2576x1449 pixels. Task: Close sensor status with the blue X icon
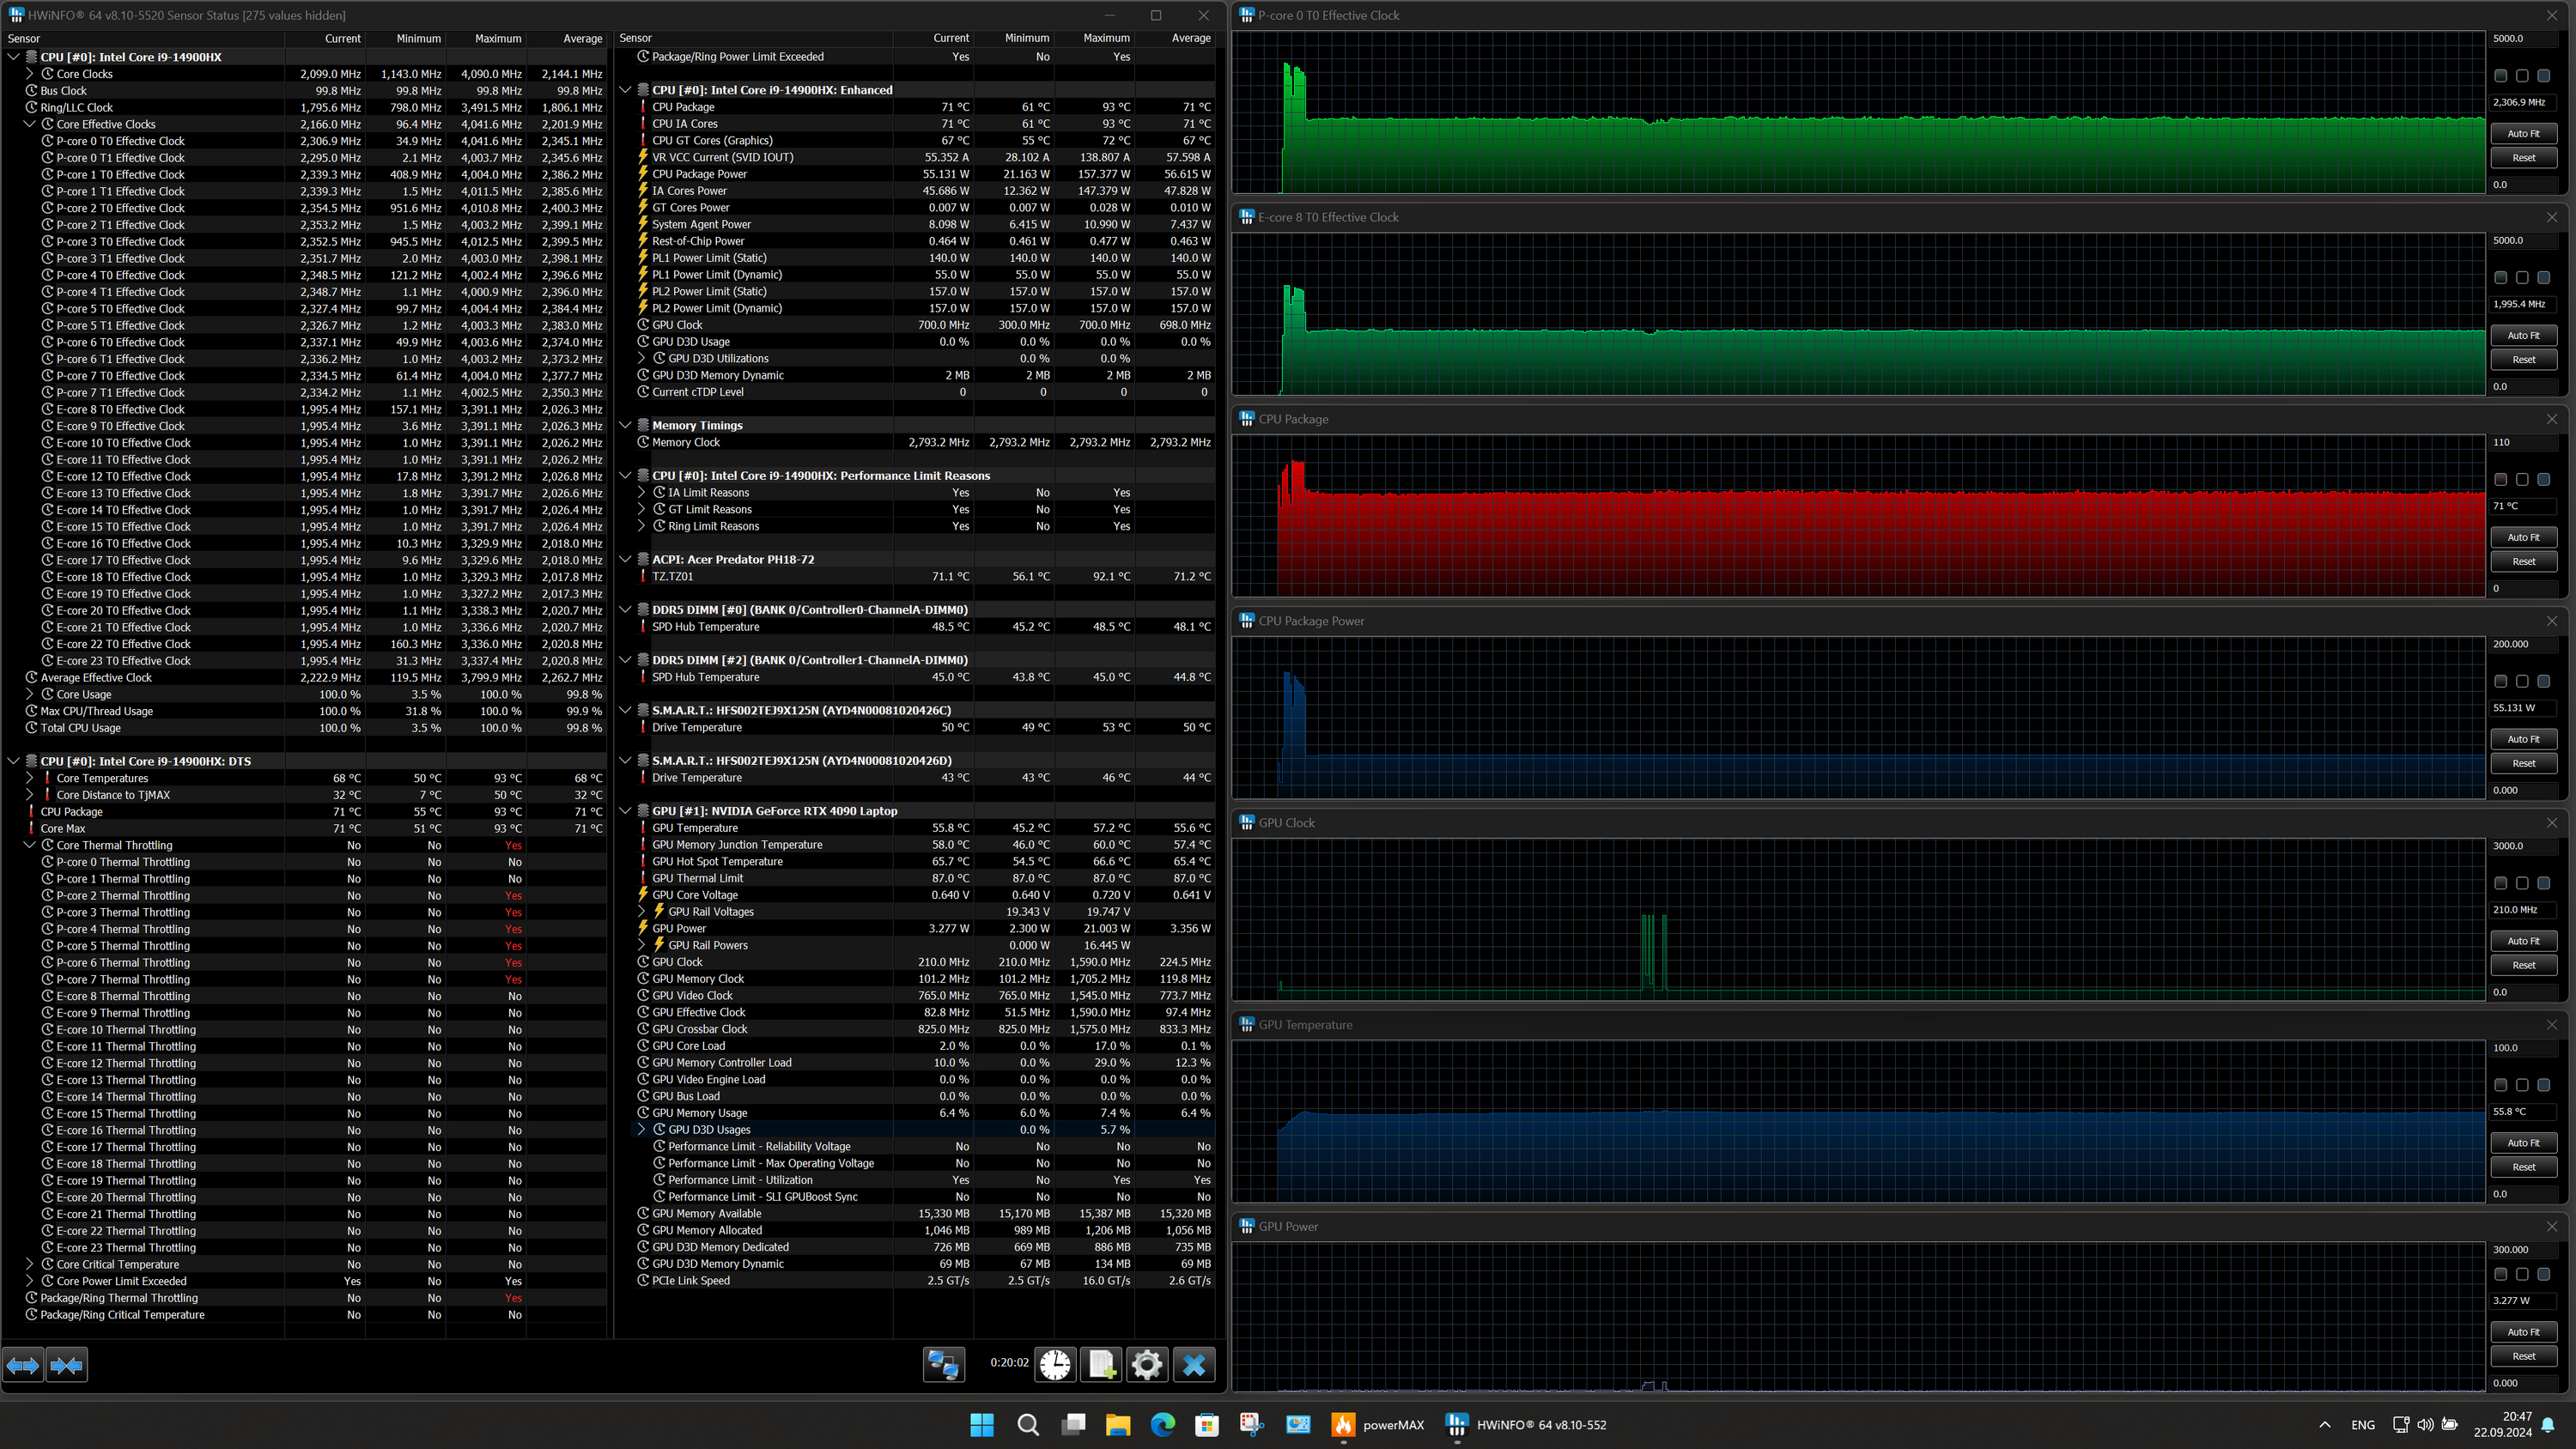(1194, 1365)
